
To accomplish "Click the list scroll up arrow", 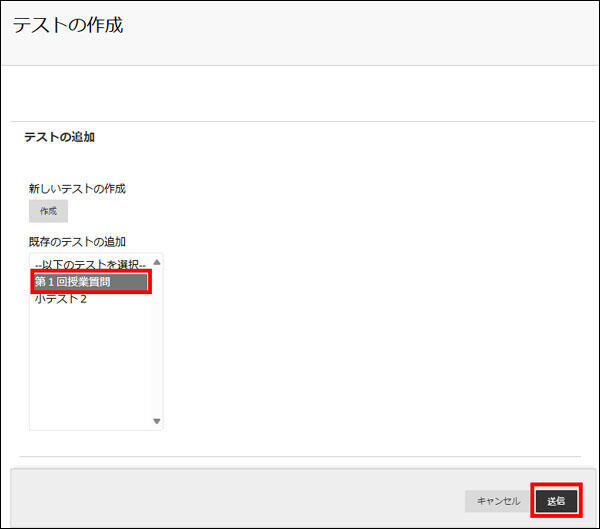I will [x=157, y=262].
